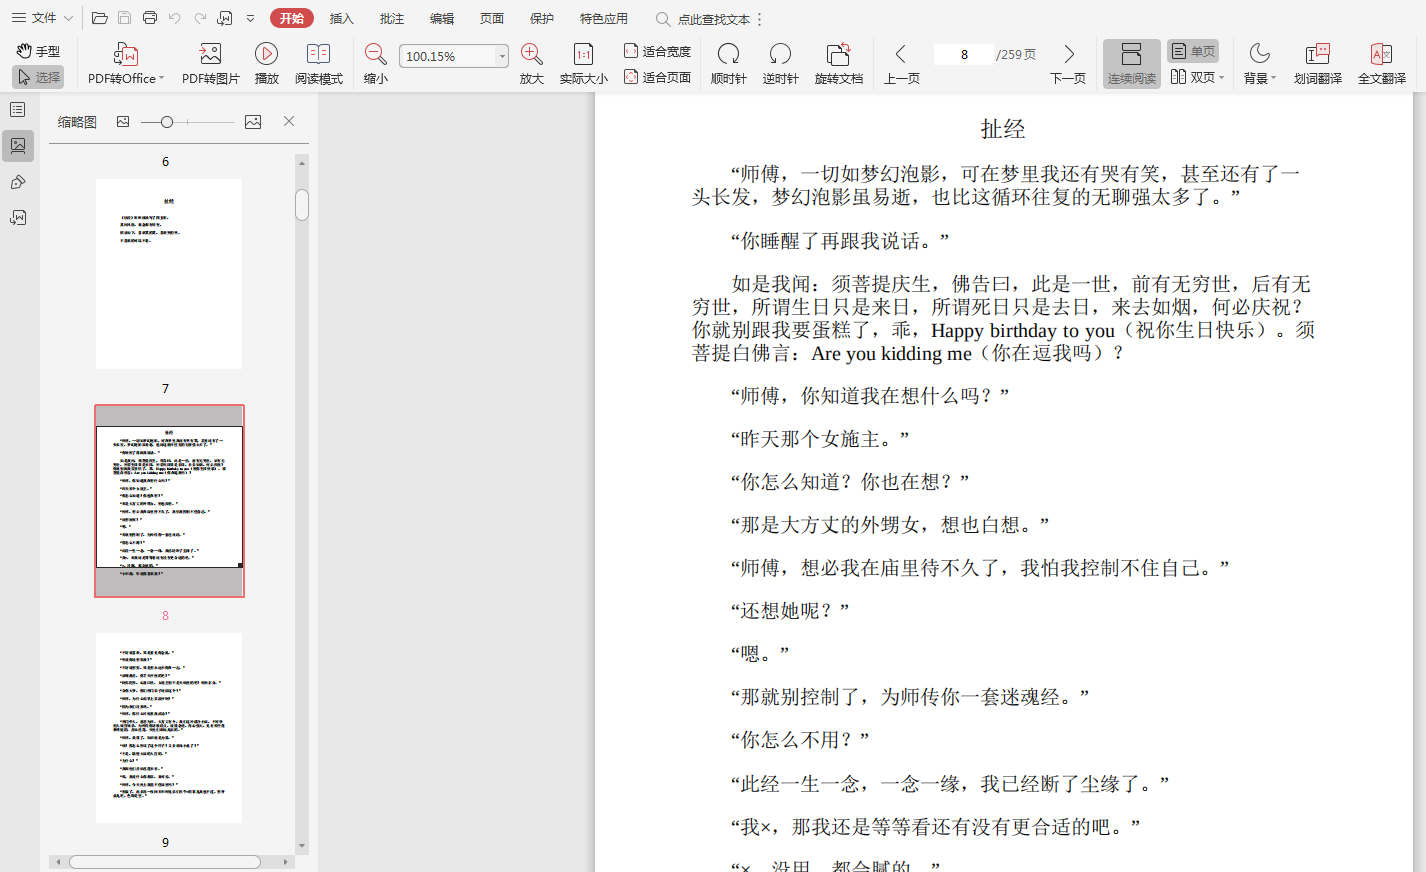This screenshot has height=872, width=1426.
Task: Click the page number input box
Action: pos(964,55)
